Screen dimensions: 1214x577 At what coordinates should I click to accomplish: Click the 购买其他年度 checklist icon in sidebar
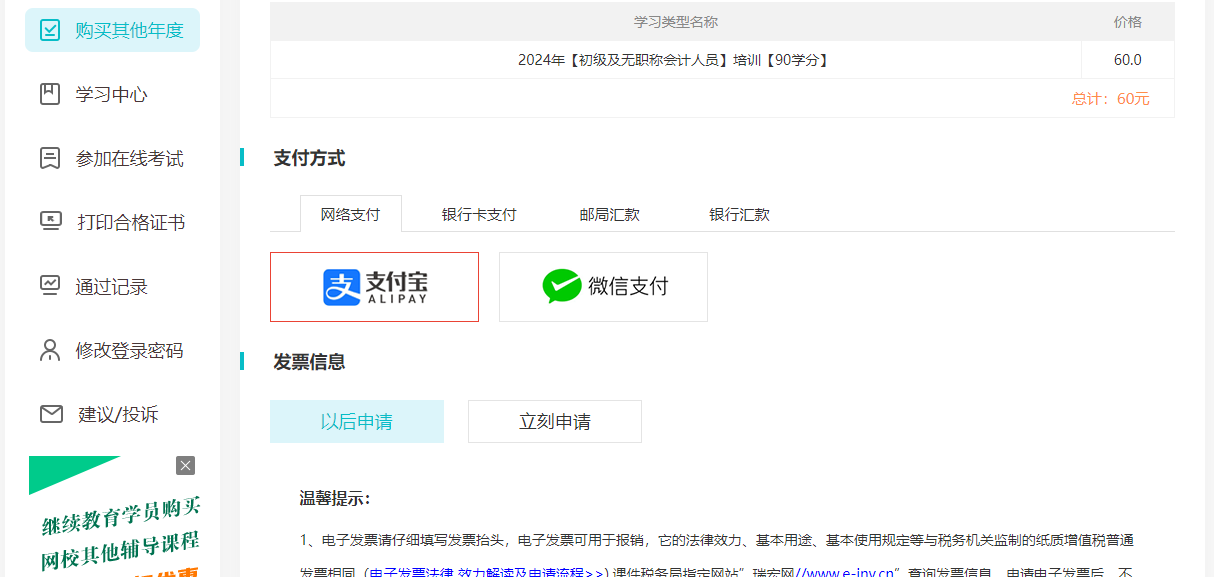pyautogui.click(x=51, y=30)
